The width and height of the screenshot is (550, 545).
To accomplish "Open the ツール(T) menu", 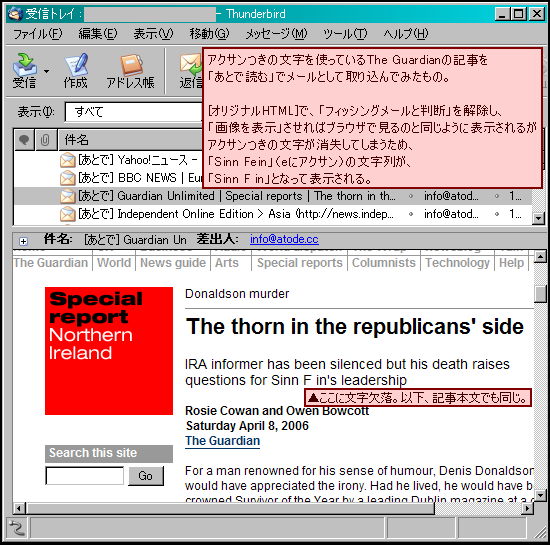I will point(345,34).
